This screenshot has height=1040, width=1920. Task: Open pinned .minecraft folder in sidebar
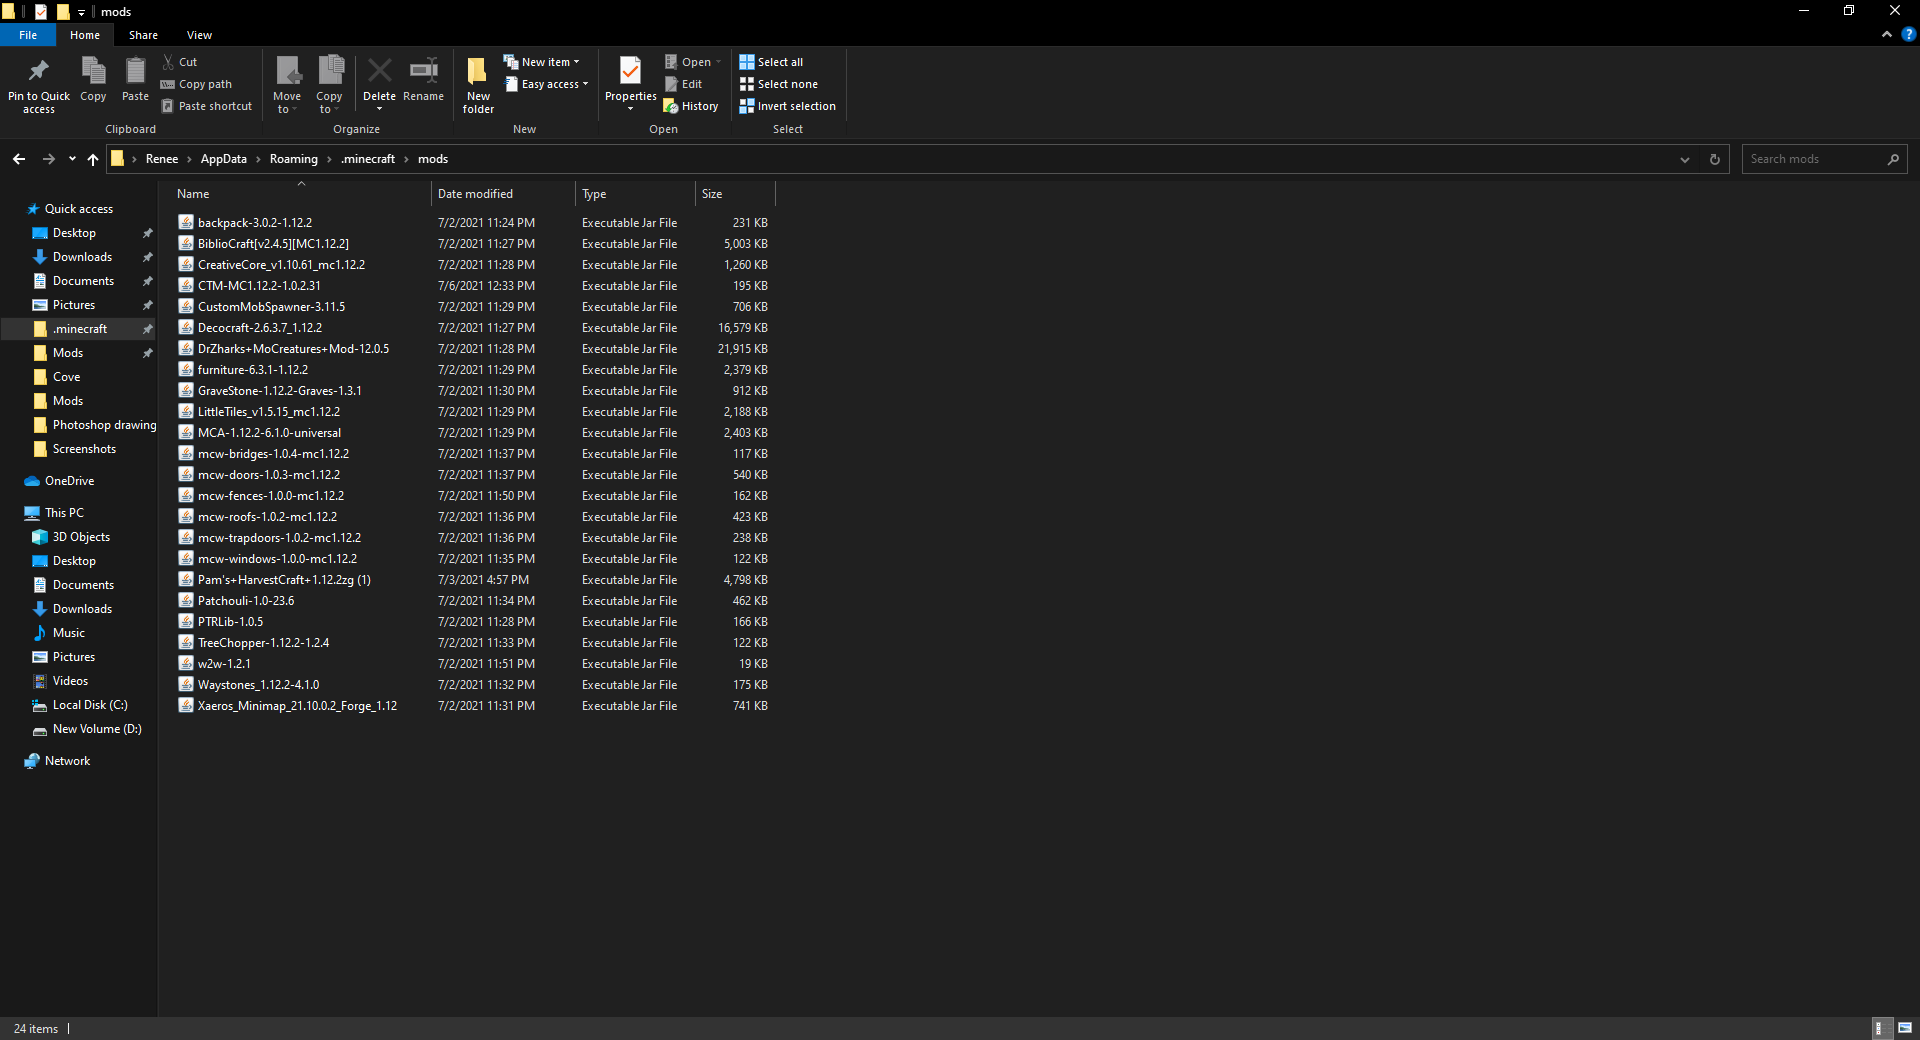80,329
